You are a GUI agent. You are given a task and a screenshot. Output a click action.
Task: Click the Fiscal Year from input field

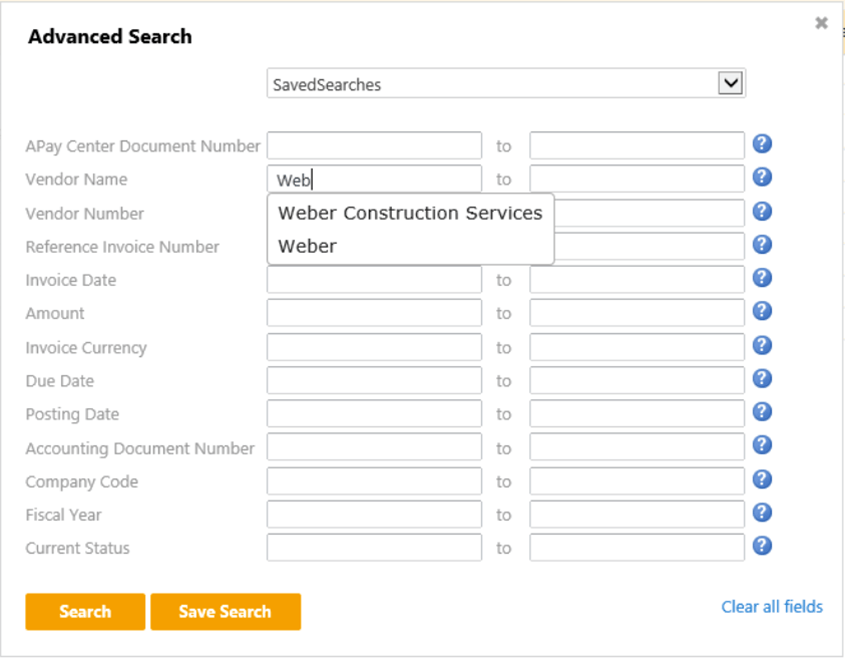(374, 515)
